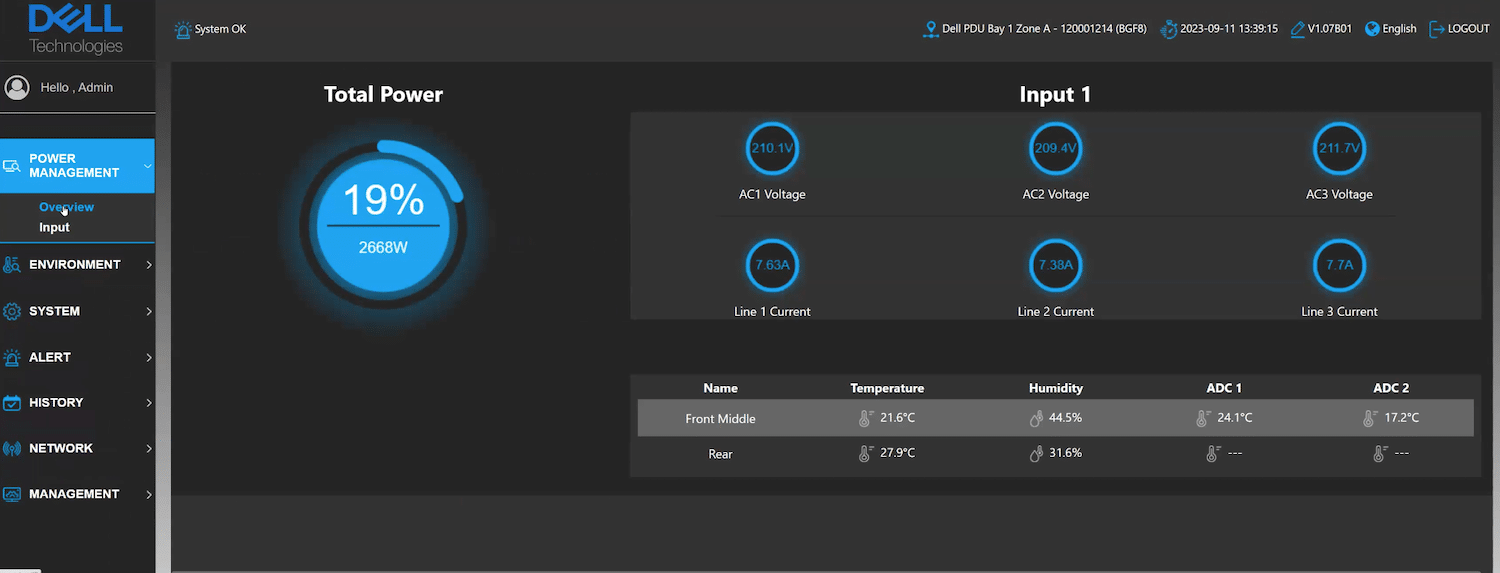
Task: Open the Input submenu item
Action: tap(54, 228)
